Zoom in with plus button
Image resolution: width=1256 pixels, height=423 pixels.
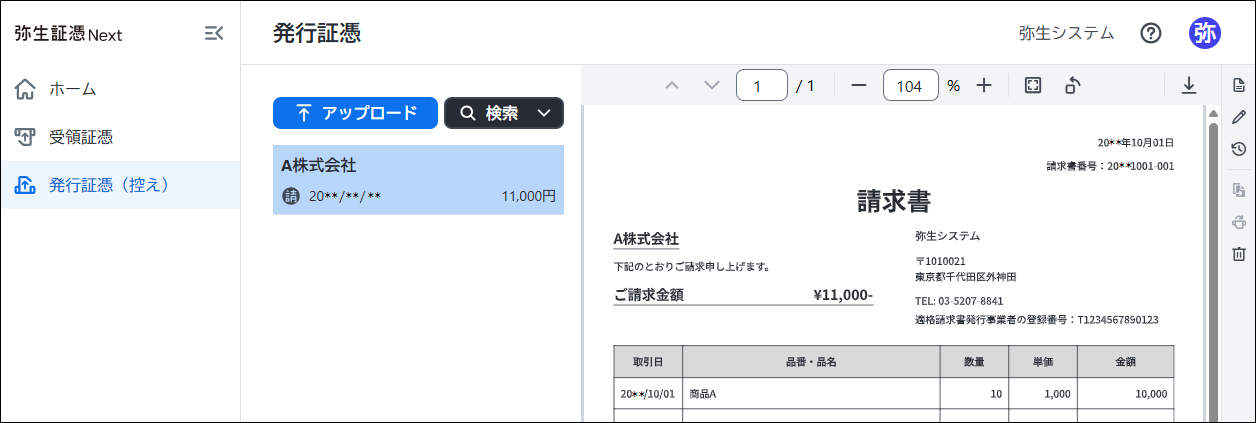tap(983, 86)
